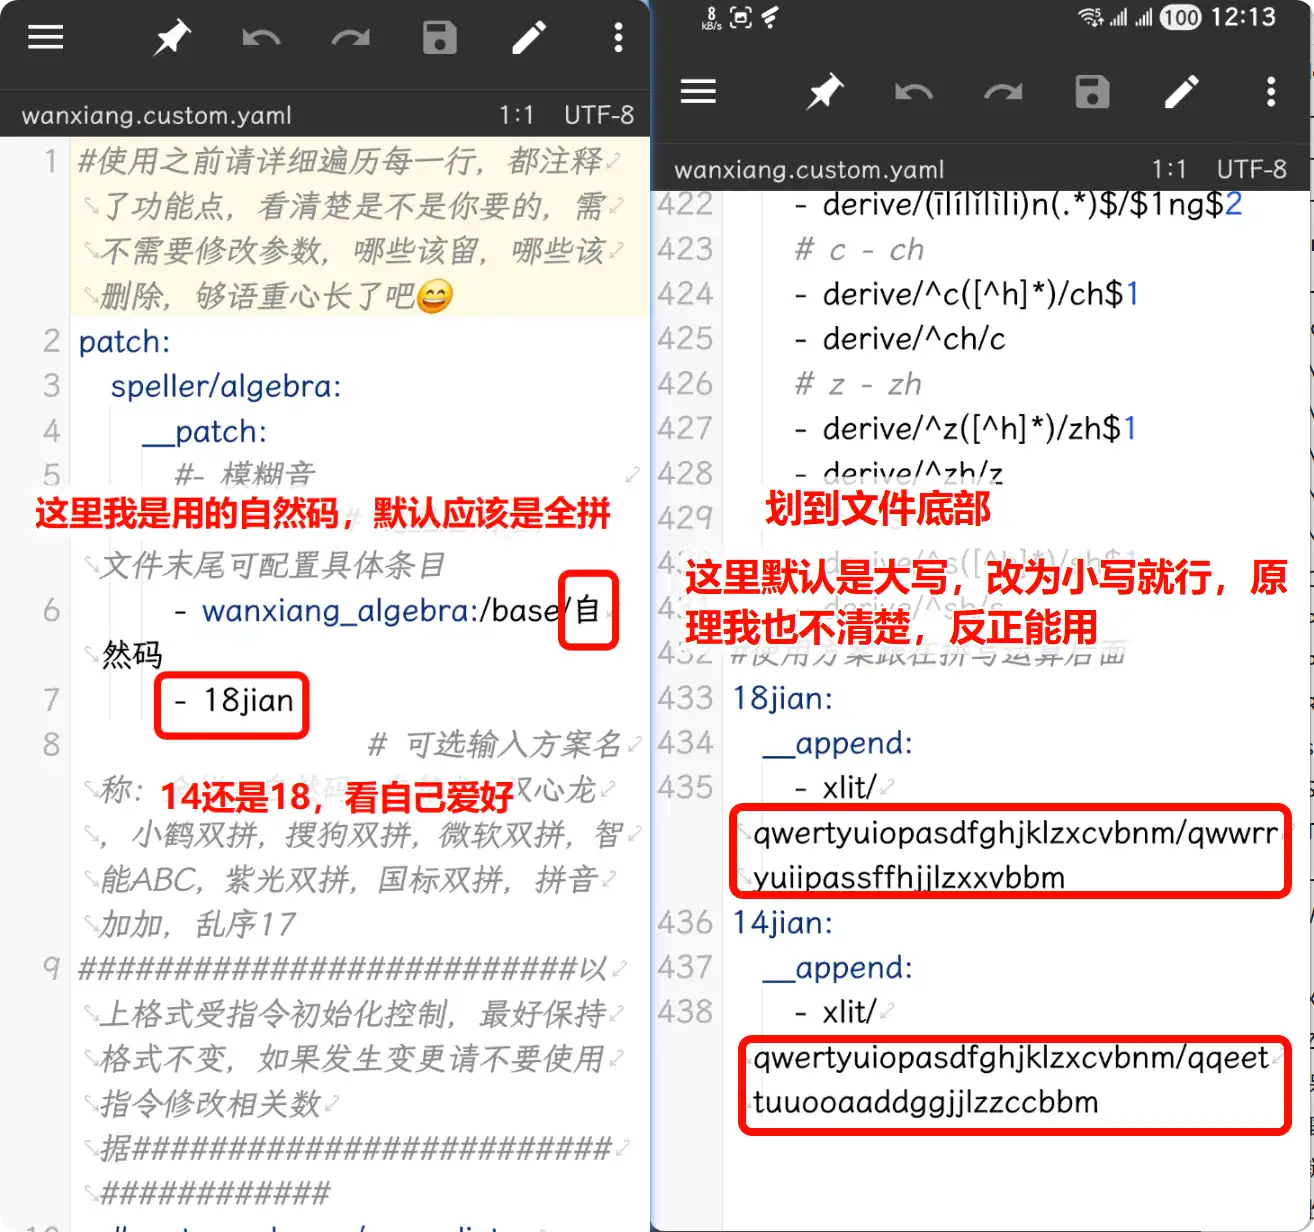Viewport: 1314px width, 1232px height.
Task: Undo last edit in left editor
Action: click(x=261, y=38)
